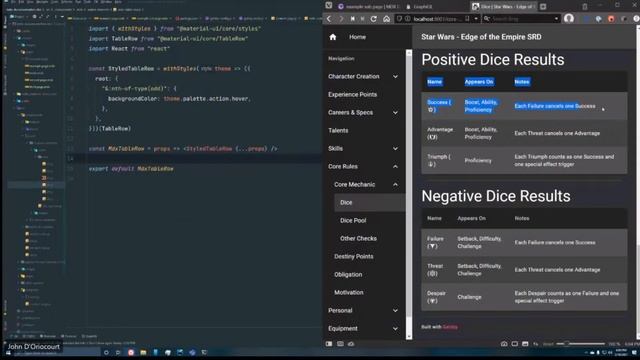Viewport: 640px width, 360px height.
Task: Click the browser search field
Action: pos(522,19)
